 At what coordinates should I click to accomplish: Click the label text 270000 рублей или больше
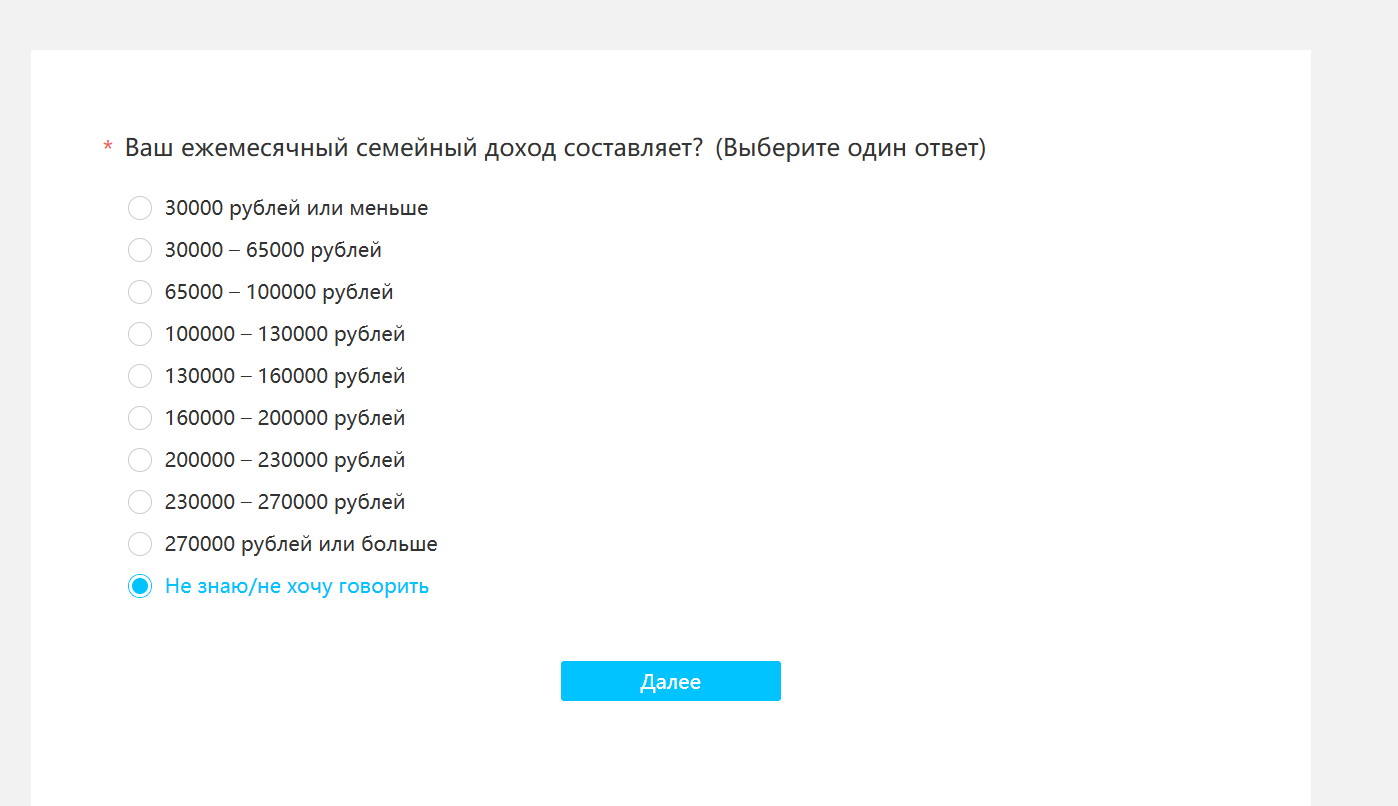tap(301, 544)
